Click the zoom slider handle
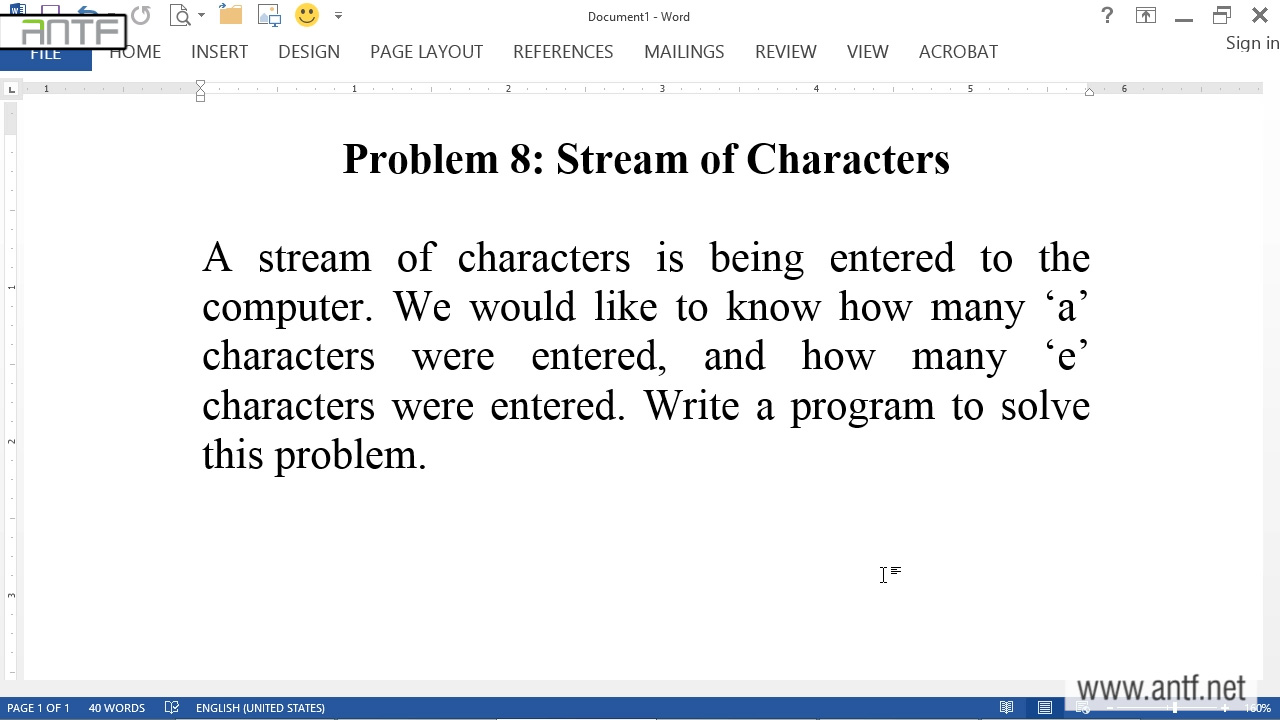 (x=1175, y=708)
